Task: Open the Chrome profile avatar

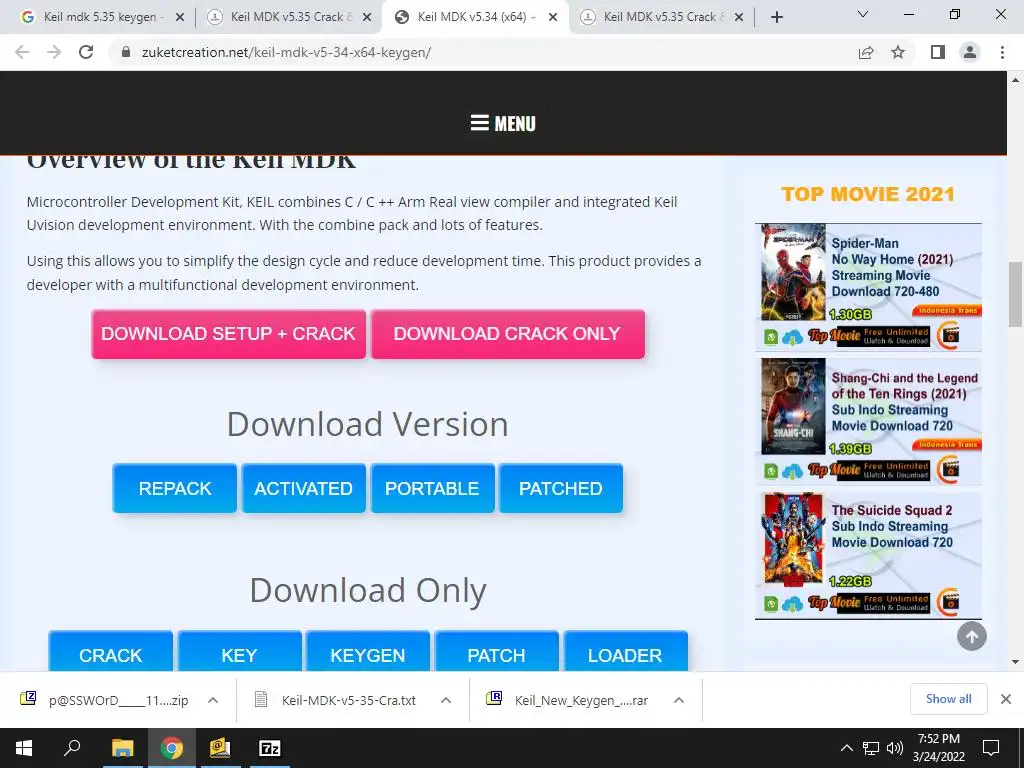Action: tap(970, 52)
